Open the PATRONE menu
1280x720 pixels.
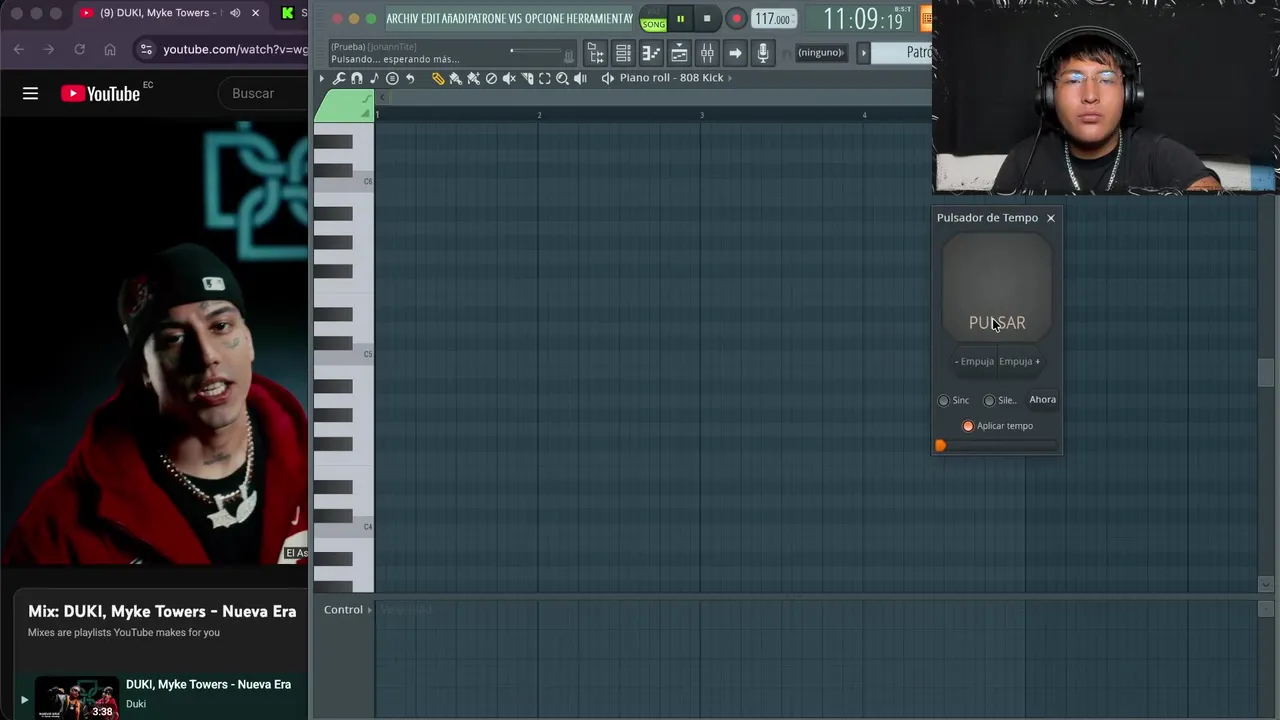click(x=487, y=19)
